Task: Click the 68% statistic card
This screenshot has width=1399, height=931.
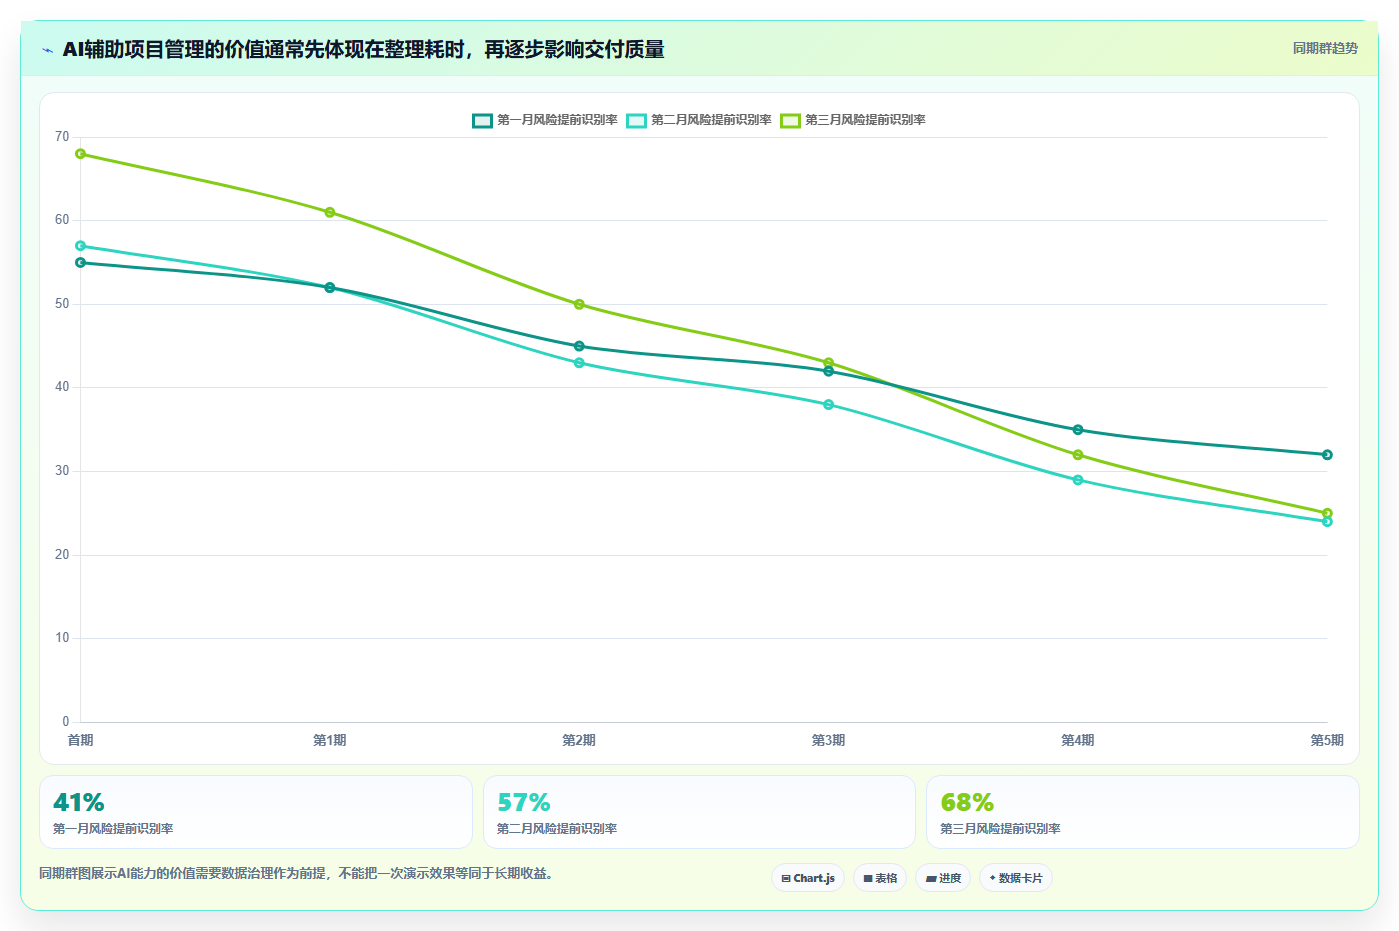Action: coord(1143,812)
